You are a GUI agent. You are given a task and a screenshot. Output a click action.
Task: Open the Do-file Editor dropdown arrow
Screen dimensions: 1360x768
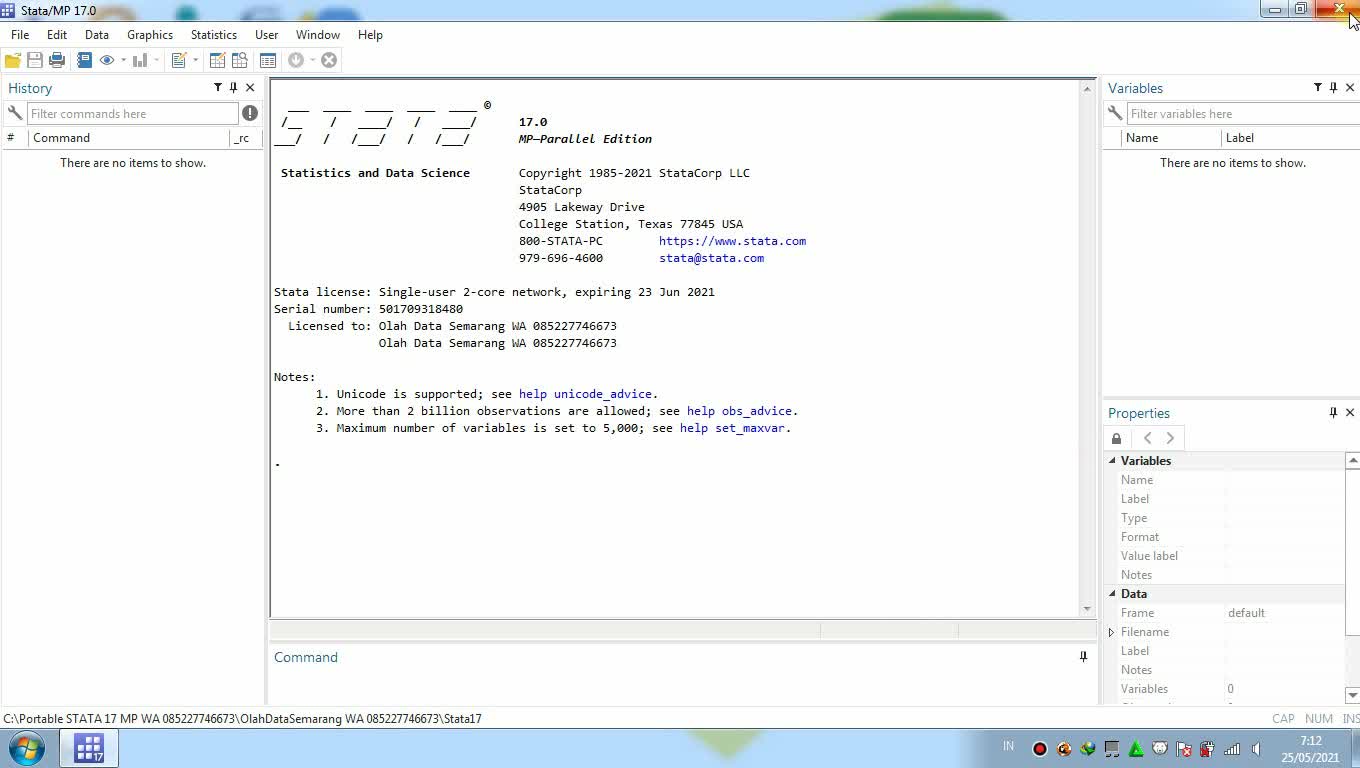coord(195,60)
